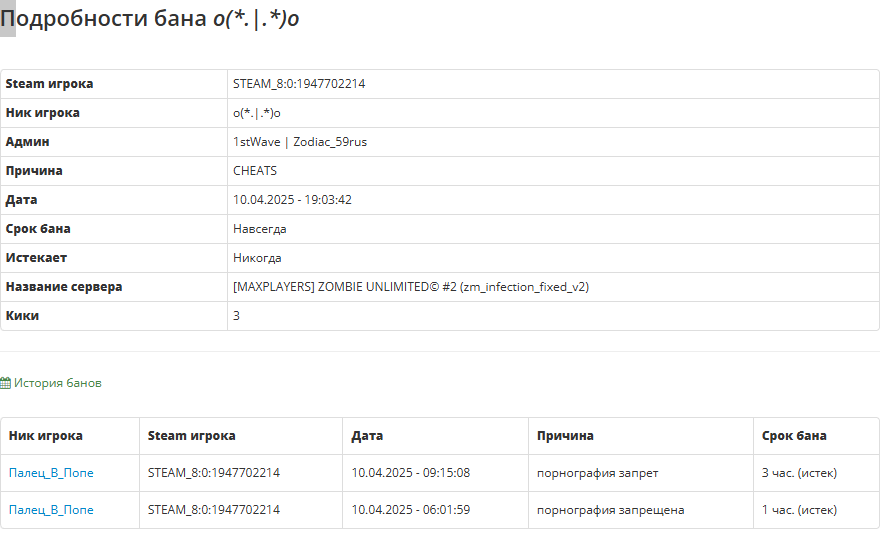Click the Причина column header in history
This screenshot has height=534, width=883.
point(565,436)
